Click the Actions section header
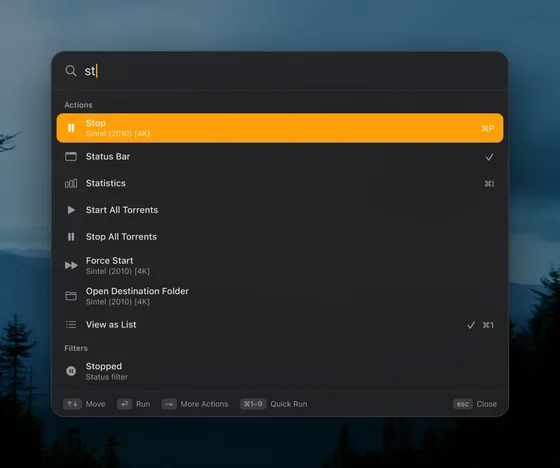This screenshot has width=560, height=468. [78, 105]
